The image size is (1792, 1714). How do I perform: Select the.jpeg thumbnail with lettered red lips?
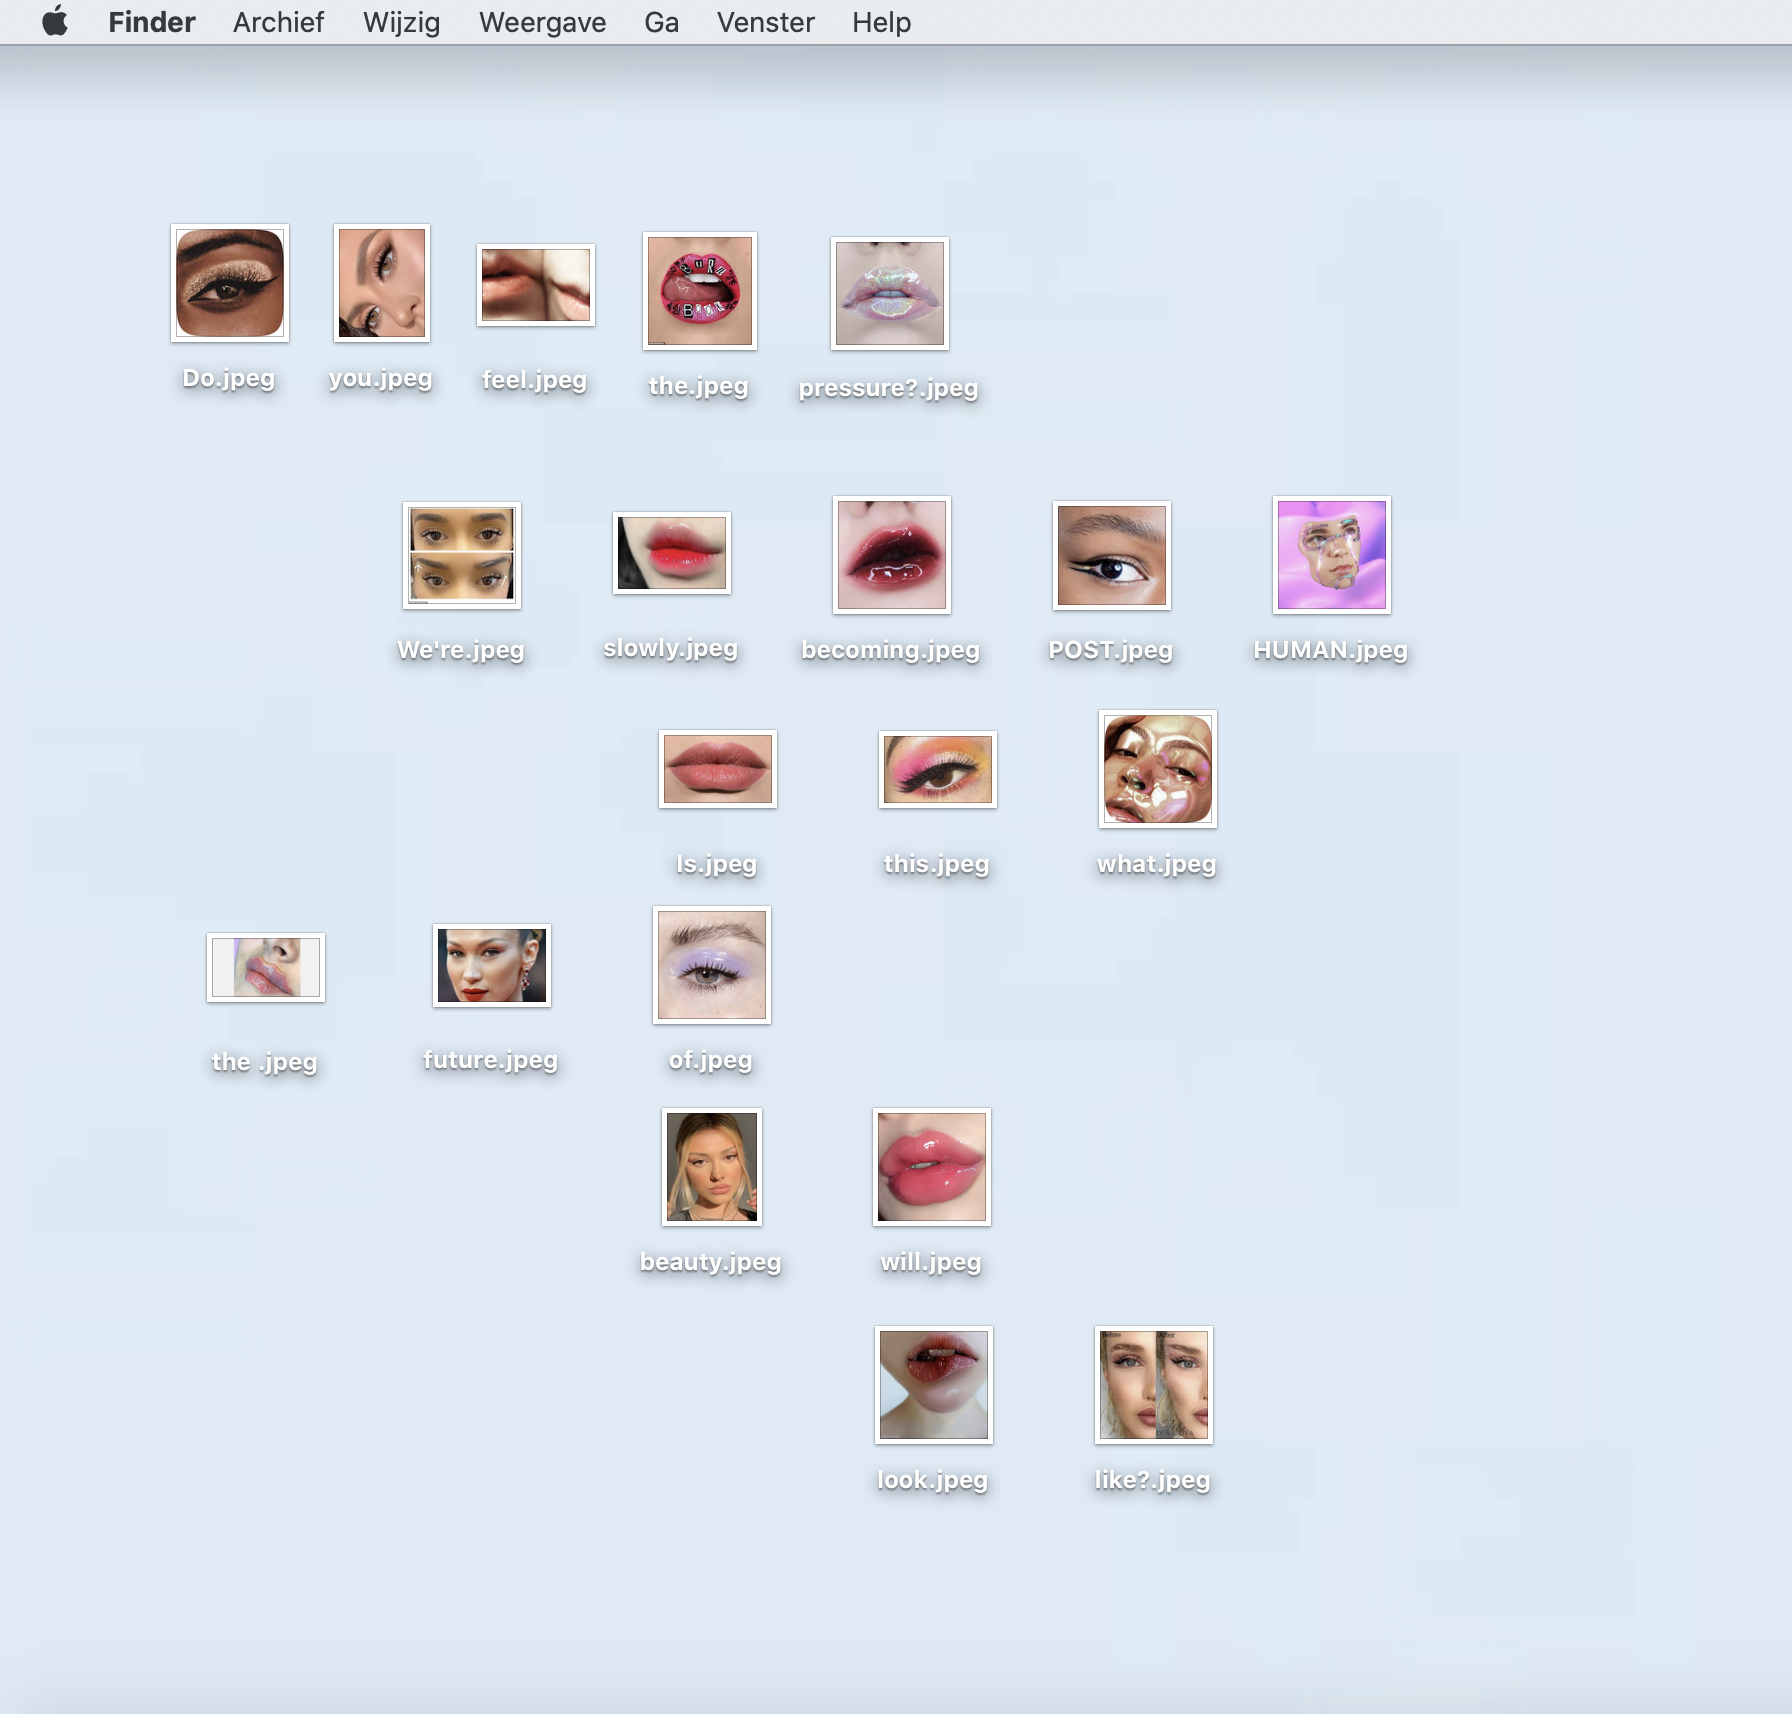click(700, 291)
